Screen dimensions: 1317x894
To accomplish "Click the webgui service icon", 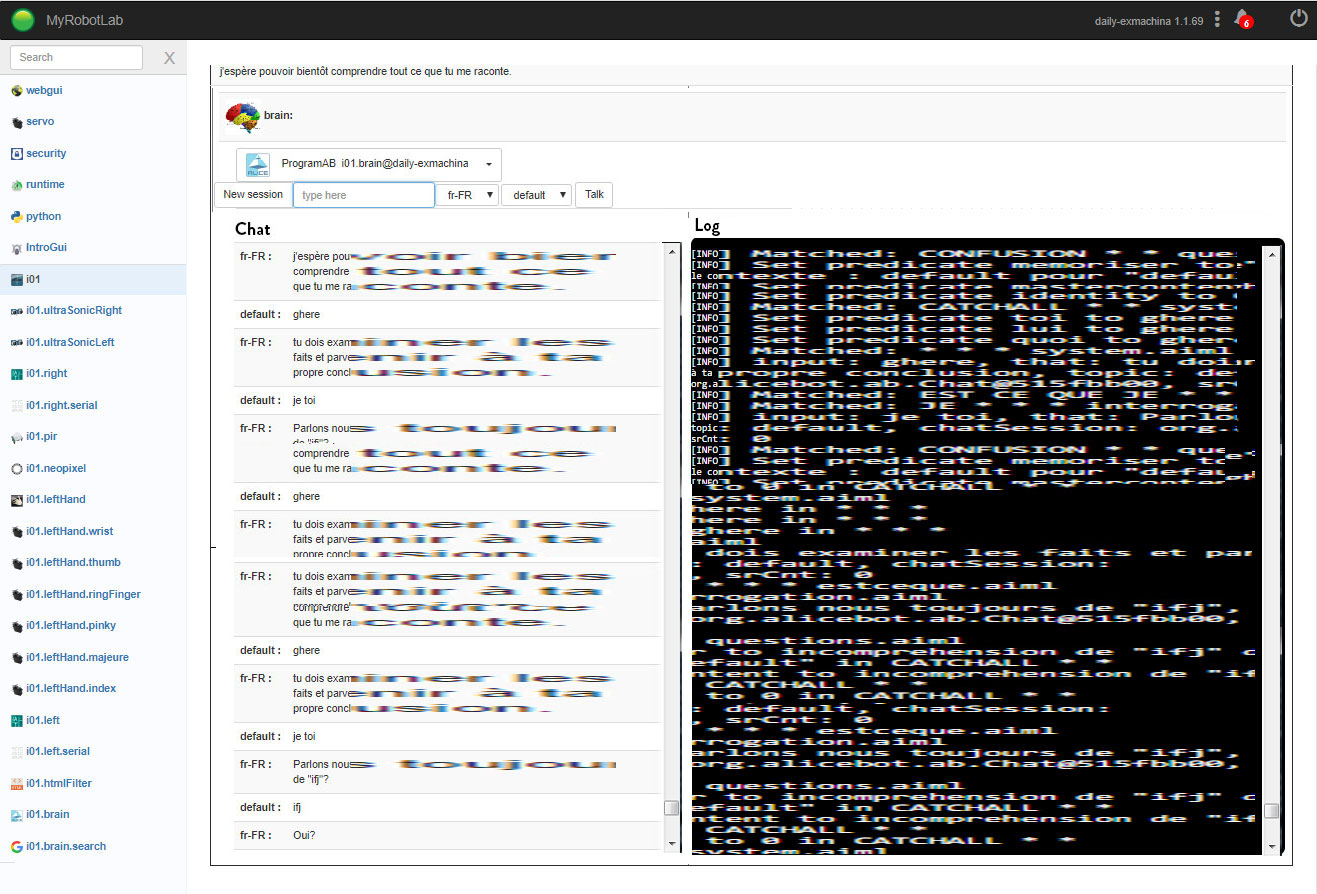I will click(x=16, y=91).
